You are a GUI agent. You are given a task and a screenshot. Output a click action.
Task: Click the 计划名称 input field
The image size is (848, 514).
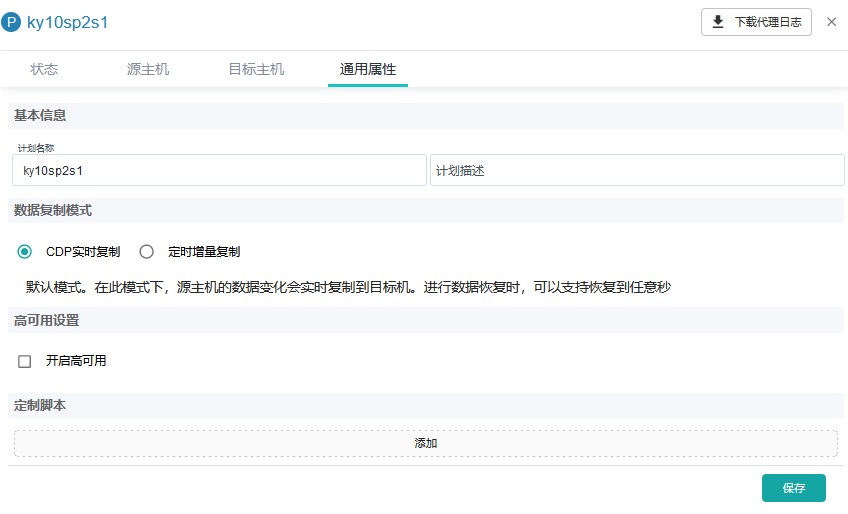pos(220,171)
